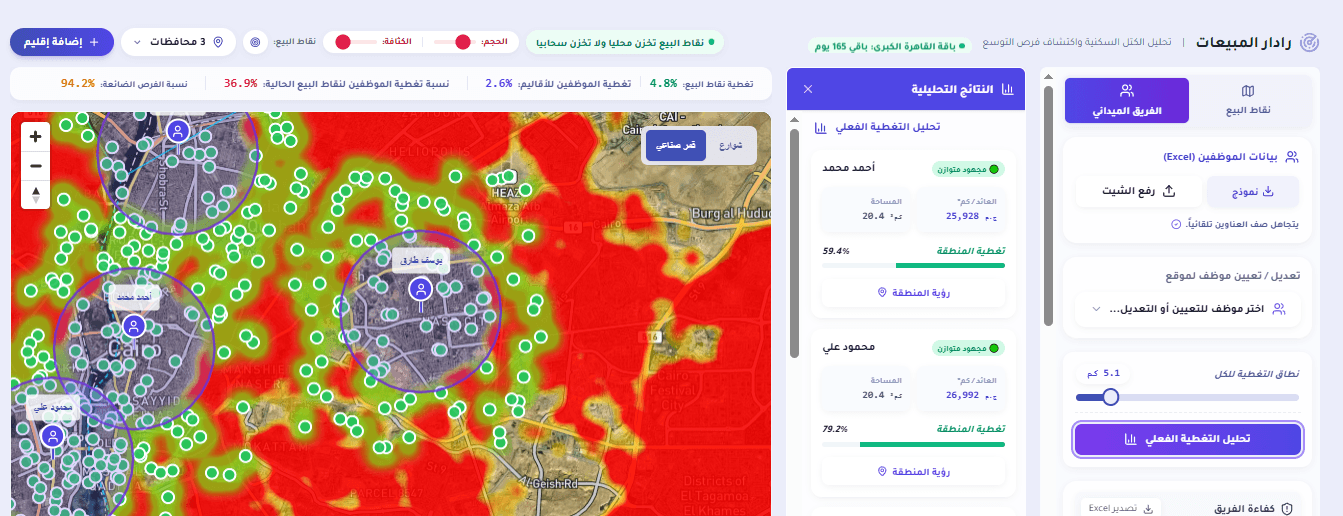Click the 2.6% regional employee coverage stat
The height and width of the screenshot is (516, 1343).
[x=558, y=83]
